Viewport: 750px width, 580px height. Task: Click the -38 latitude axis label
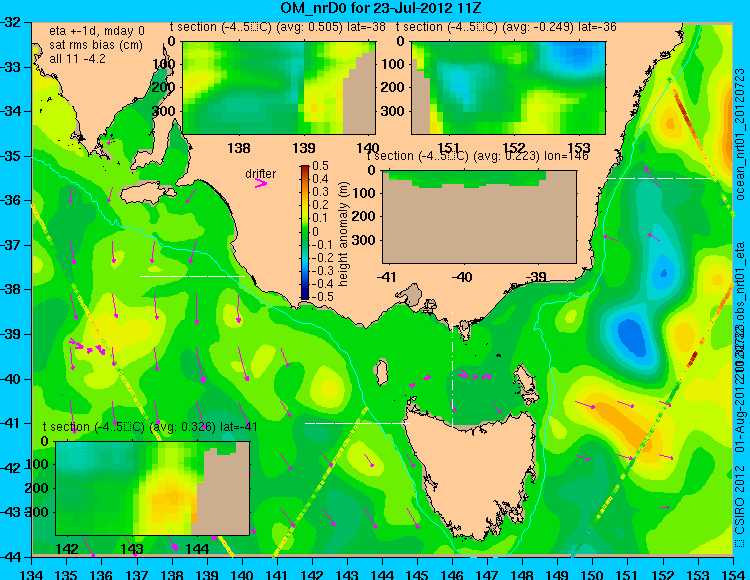click(11, 289)
